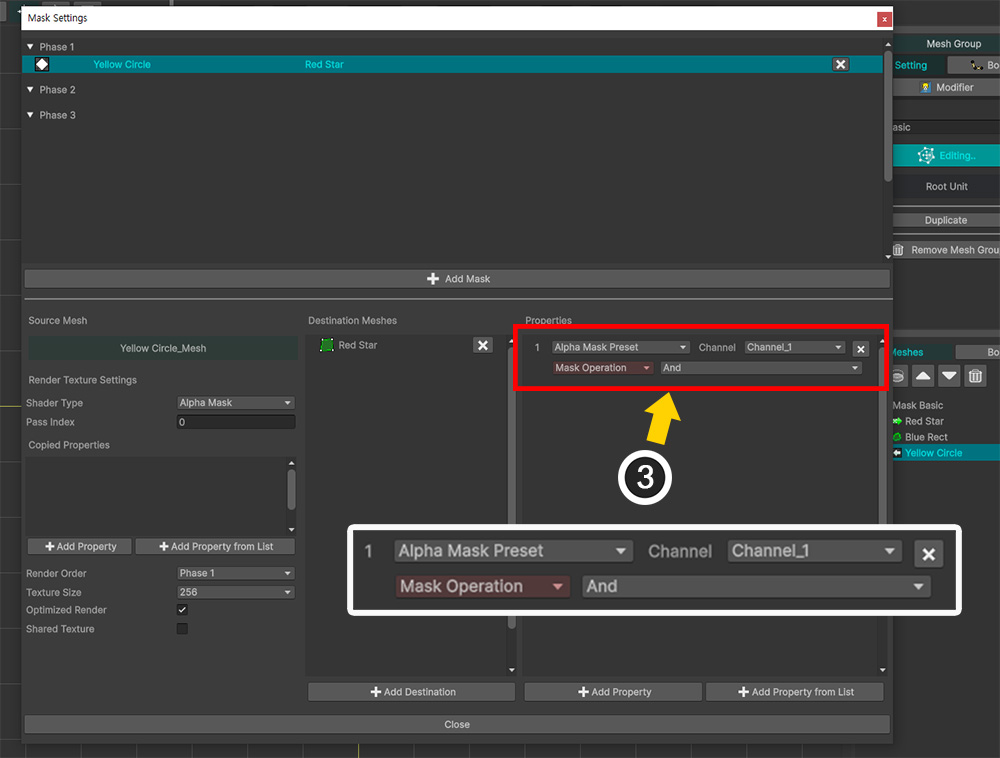The image size is (1000, 758).
Task: Open the And operation dropdown in Properties list
Action: [761, 368]
